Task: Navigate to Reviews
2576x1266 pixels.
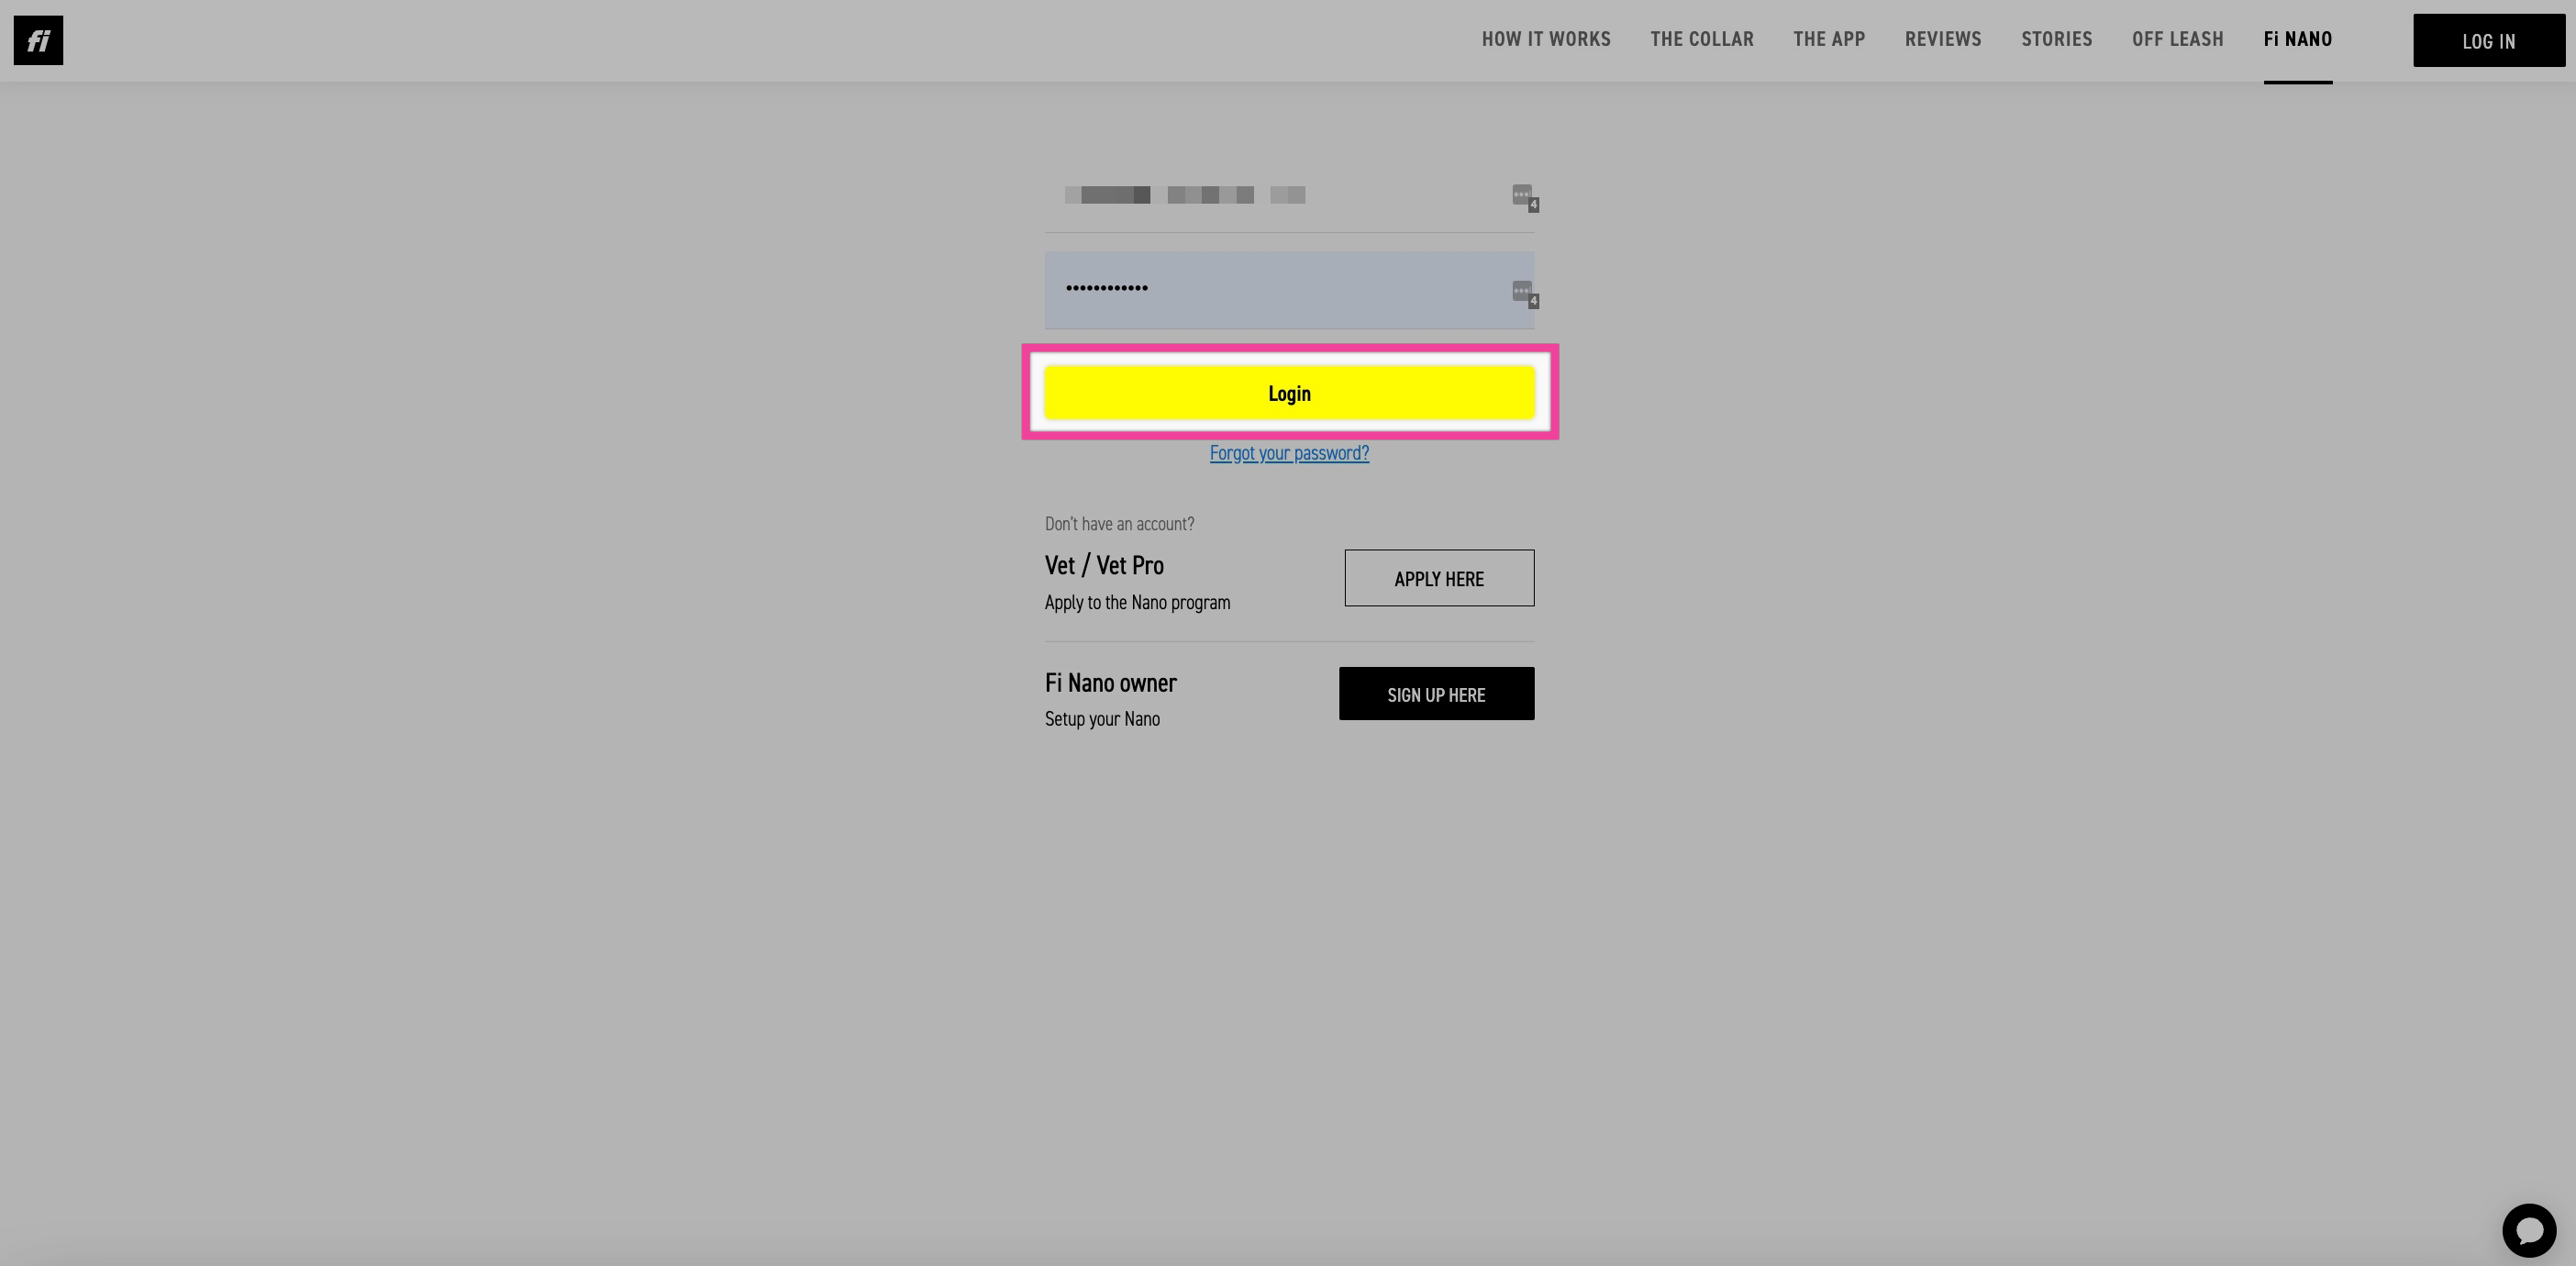Action: tap(1943, 39)
